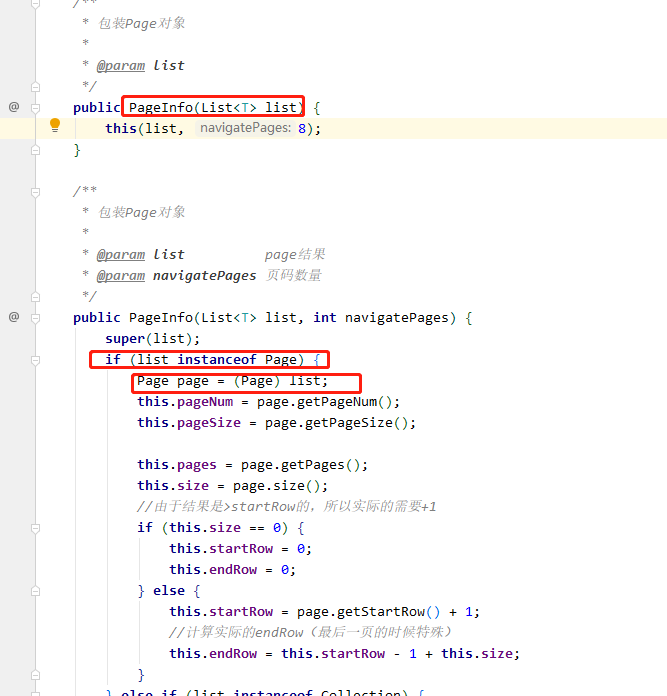Click the 'pages' field in this.pages
Image resolution: width=667 pixels, height=696 pixels.
197,465
